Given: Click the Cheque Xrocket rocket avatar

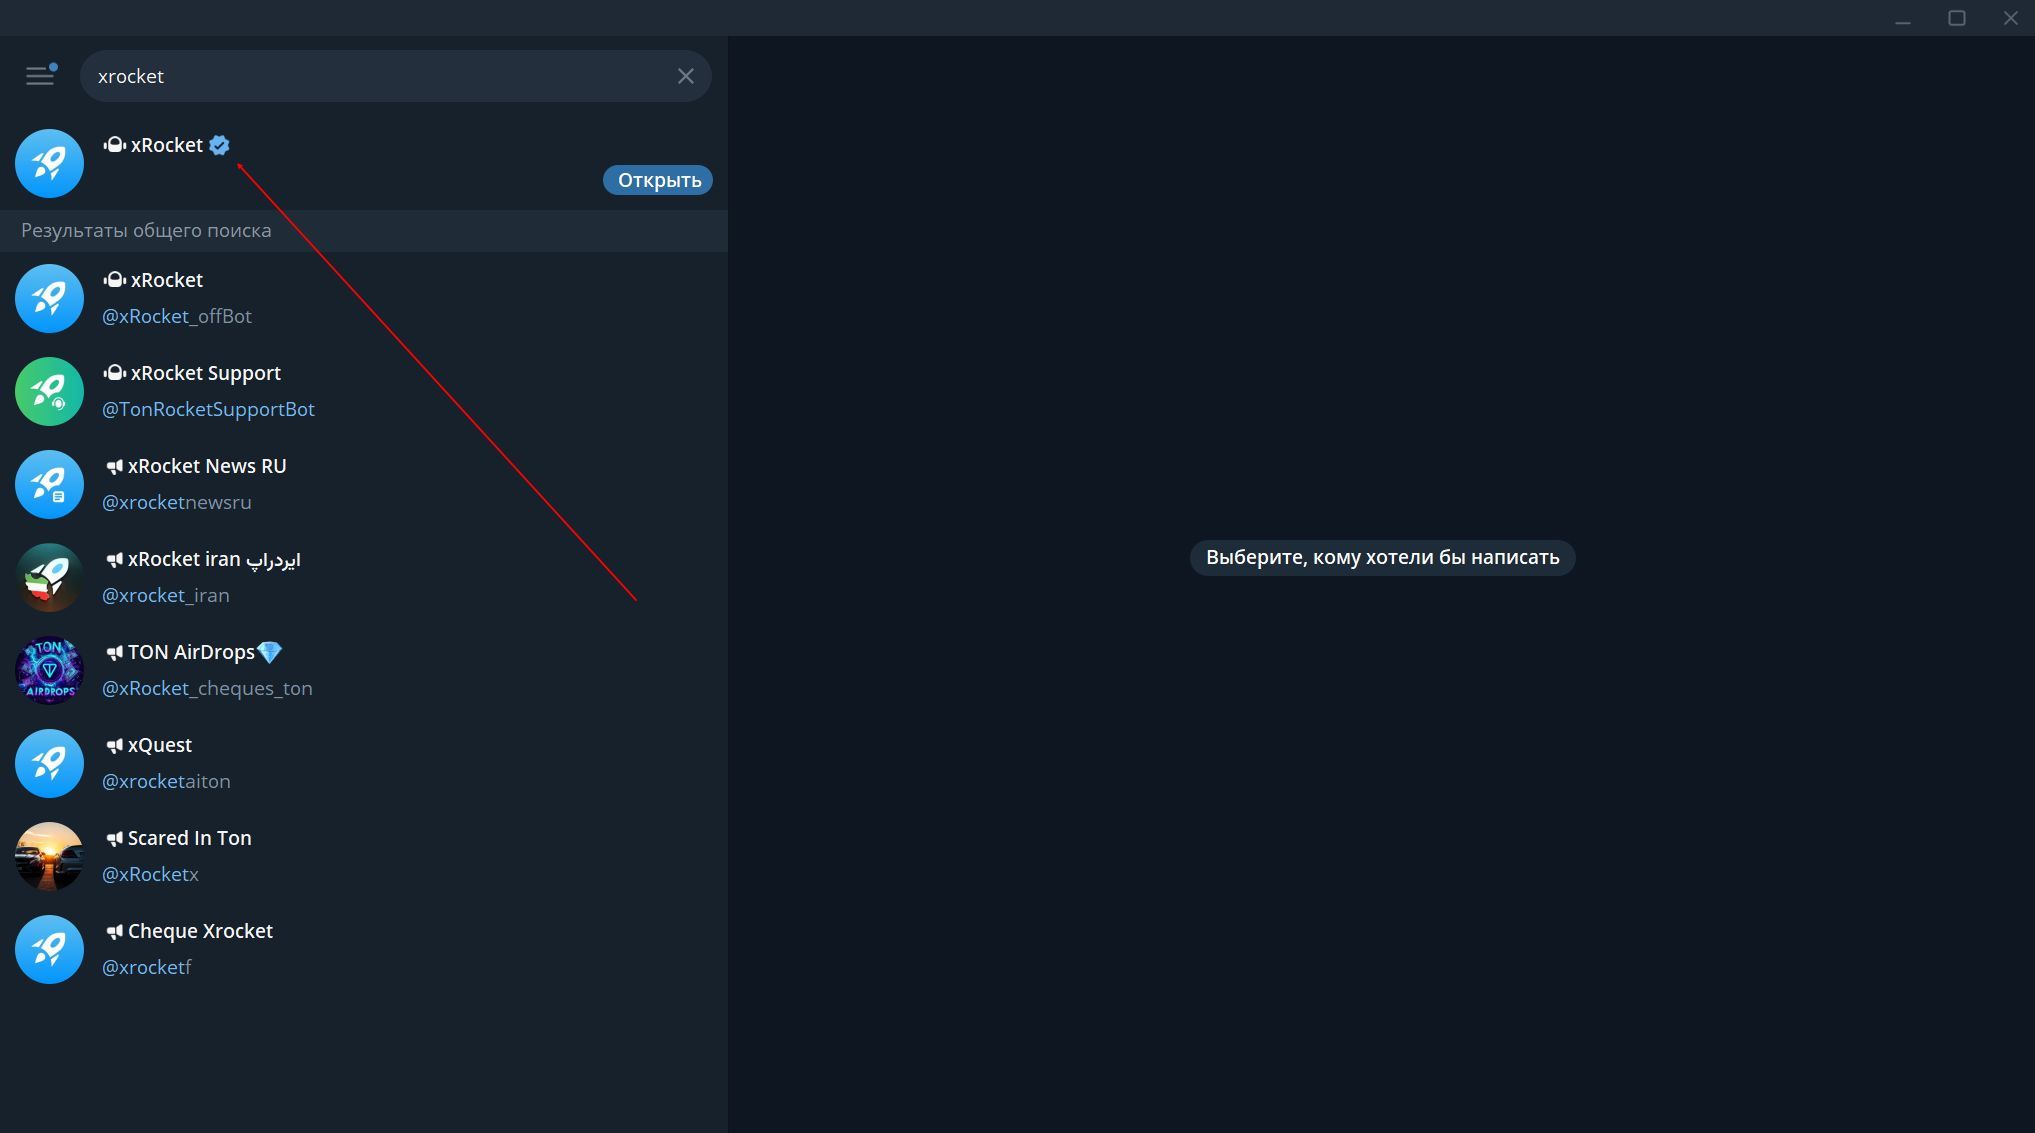Looking at the screenshot, I should tap(49, 949).
